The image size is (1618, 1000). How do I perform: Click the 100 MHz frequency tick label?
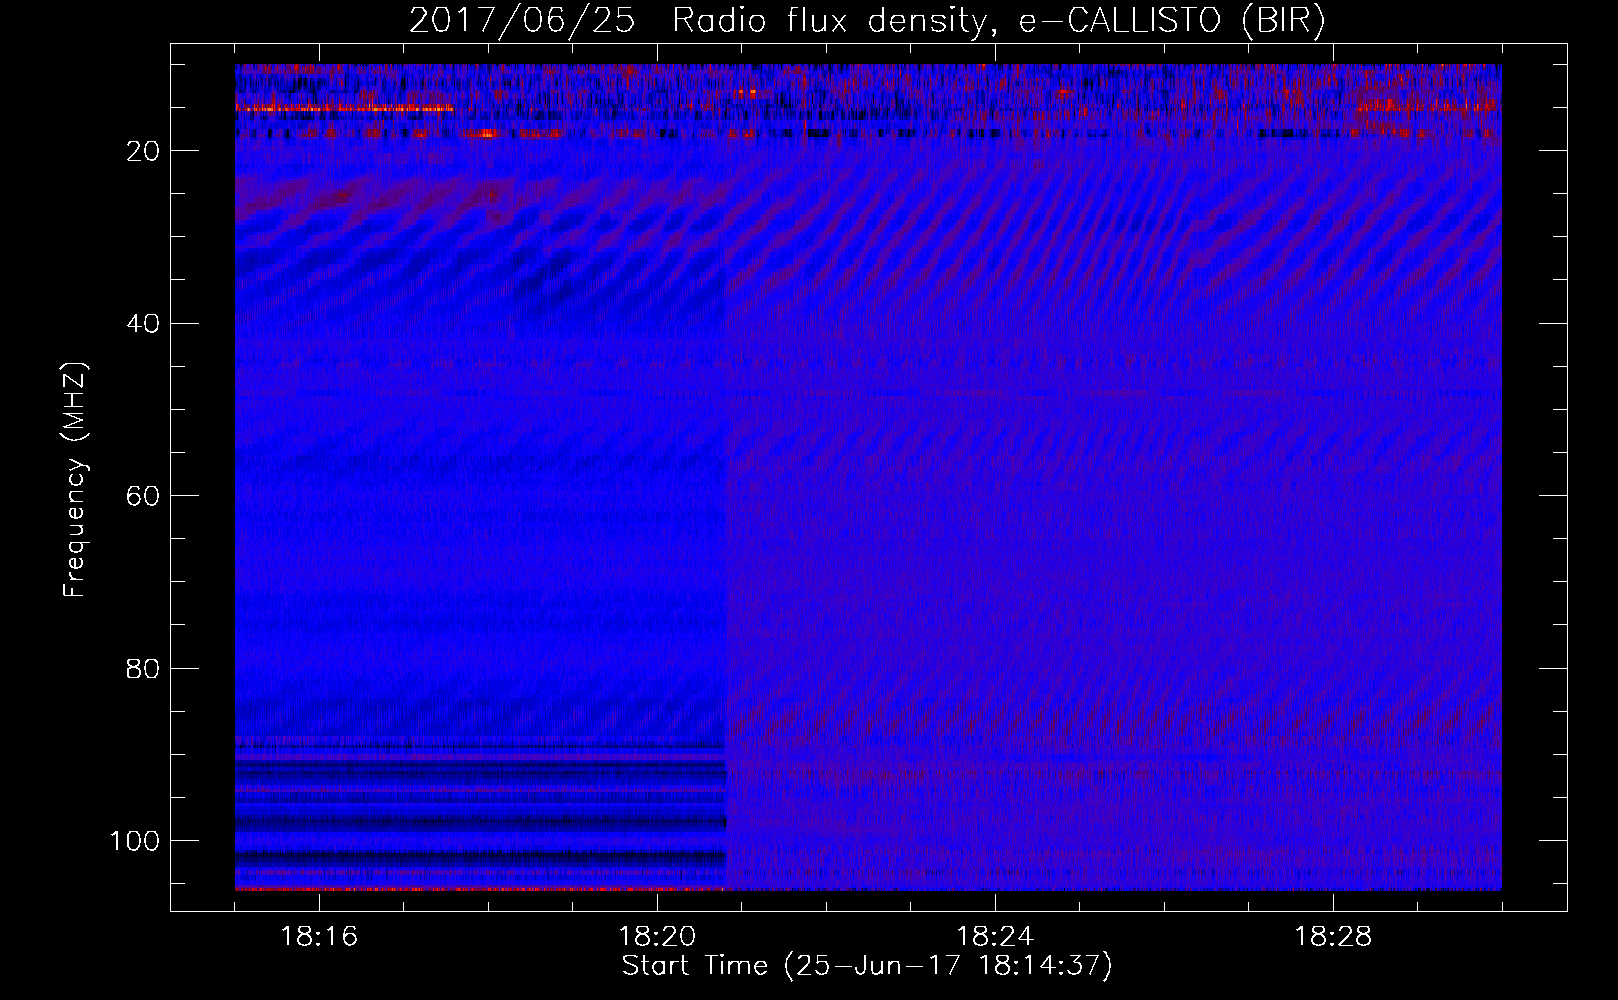(135, 841)
